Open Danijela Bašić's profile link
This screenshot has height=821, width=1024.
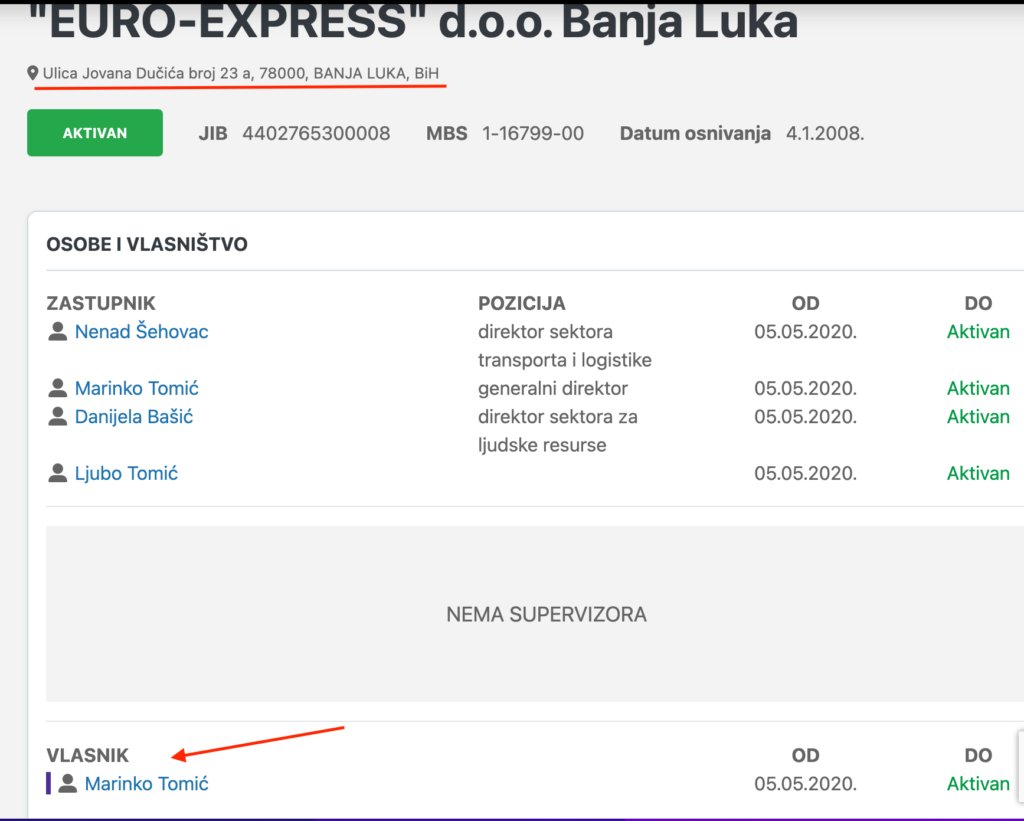[x=134, y=417]
